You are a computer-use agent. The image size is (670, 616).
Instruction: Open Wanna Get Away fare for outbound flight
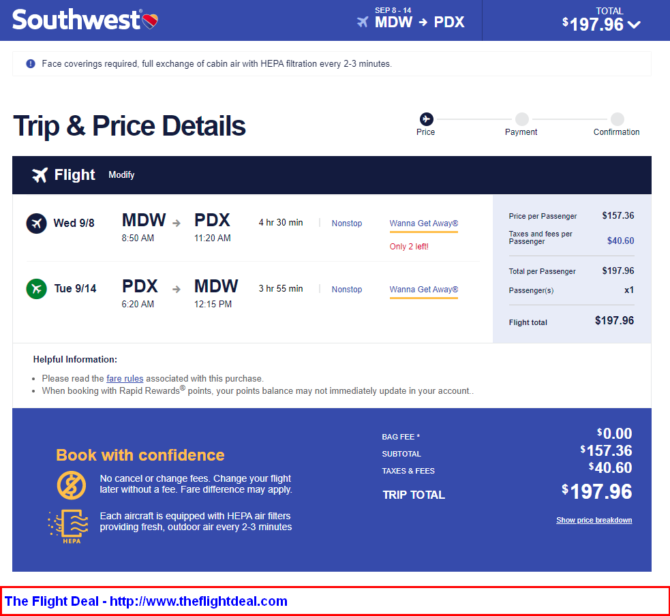point(423,223)
